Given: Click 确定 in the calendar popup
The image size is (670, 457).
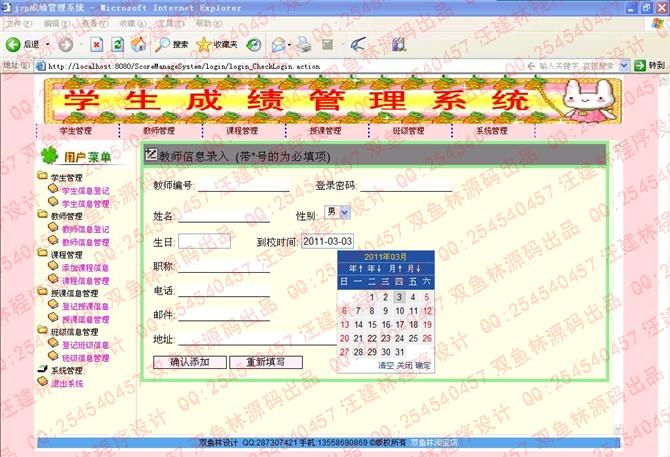Looking at the screenshot, I should tap(423, 366).
